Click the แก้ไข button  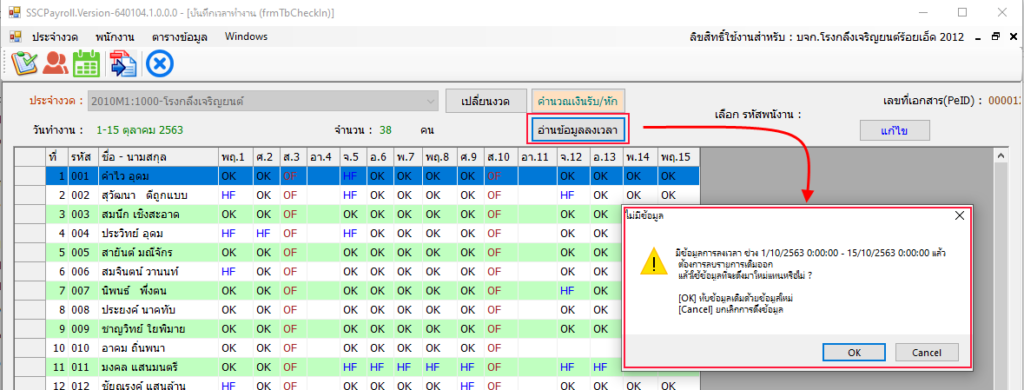click(x=894, y=131)
